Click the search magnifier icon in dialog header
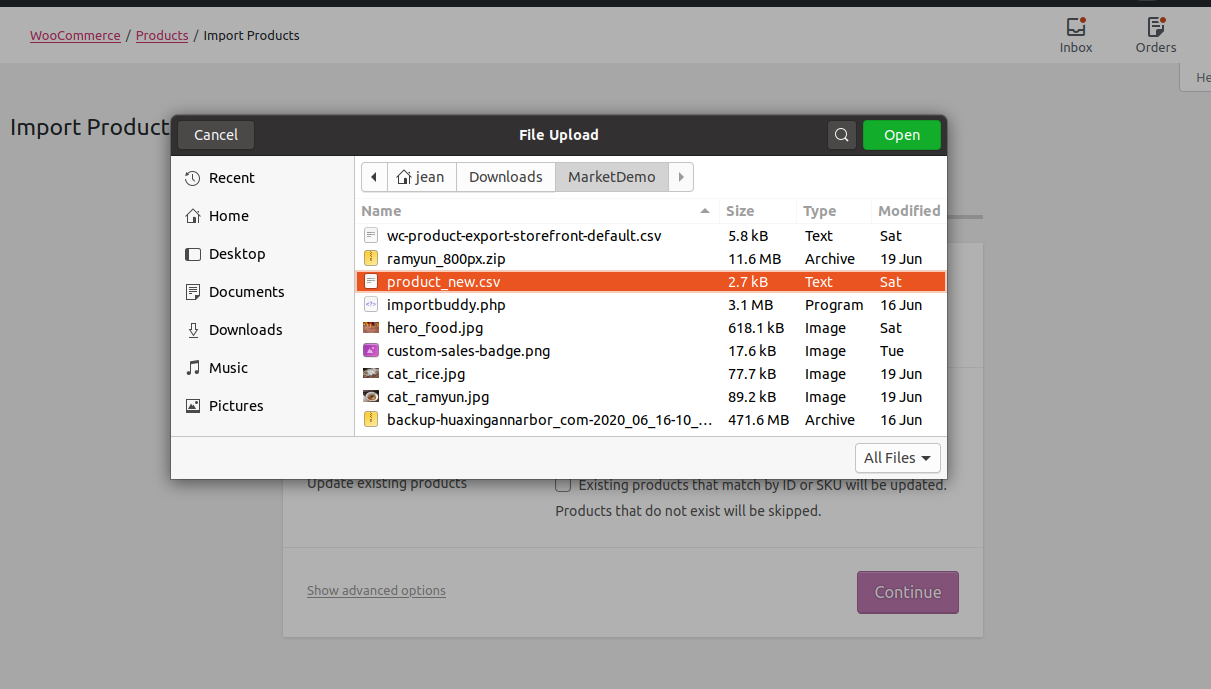1211x689 pixels. (842, 135)
